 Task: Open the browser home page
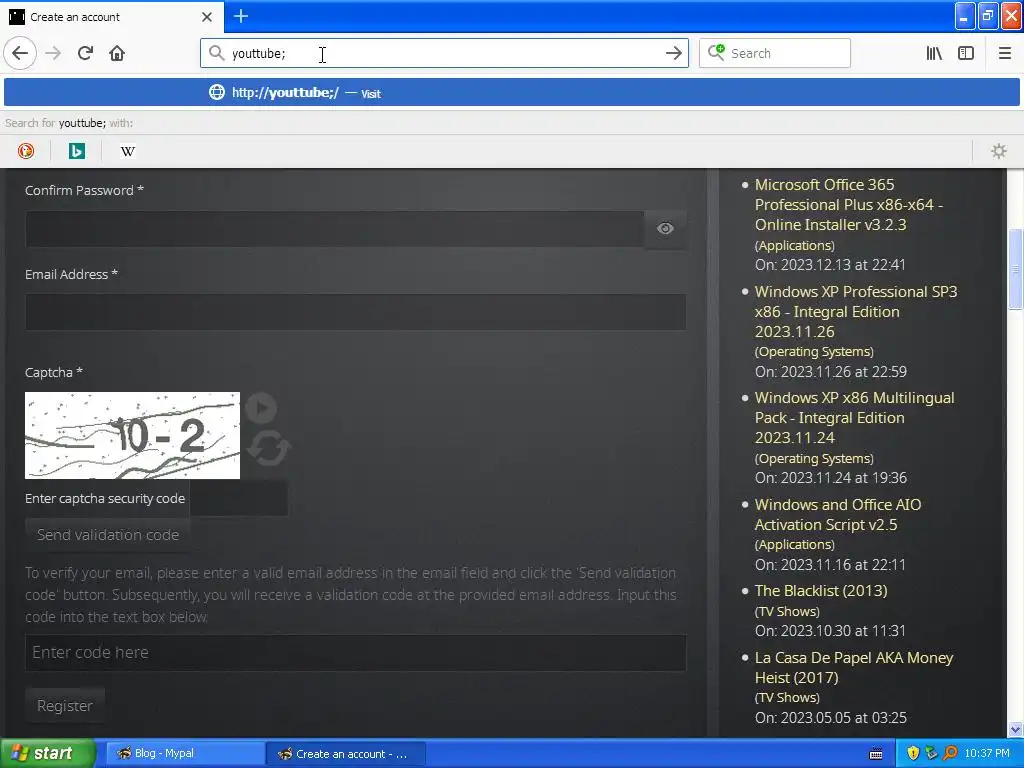pos(117,53)
